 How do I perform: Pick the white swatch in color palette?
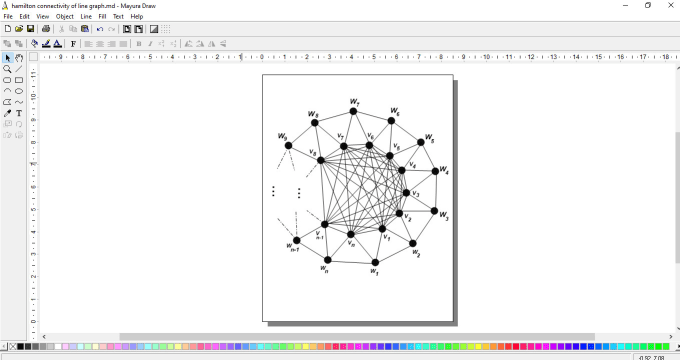[x=58, y=347]
